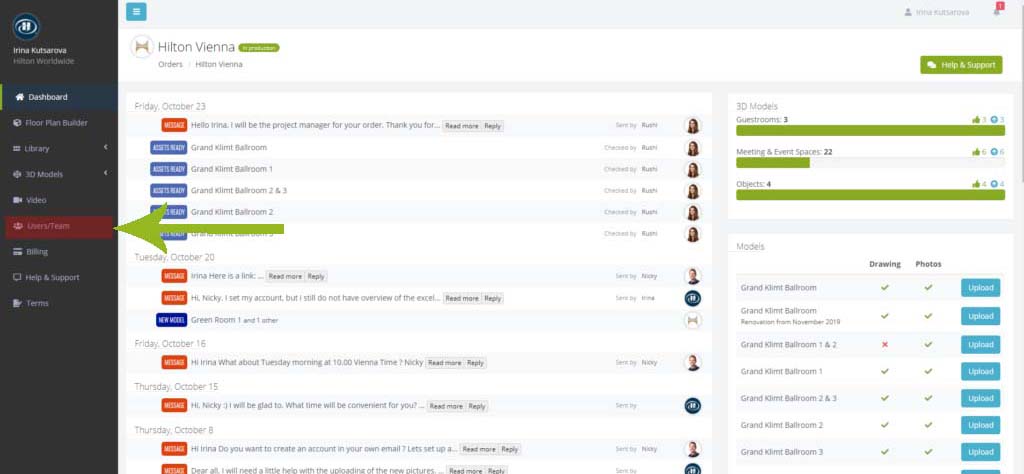Reply to the Hi, Nicky account message
Viewport: 1024px width, 474px height.
(492, 298)
